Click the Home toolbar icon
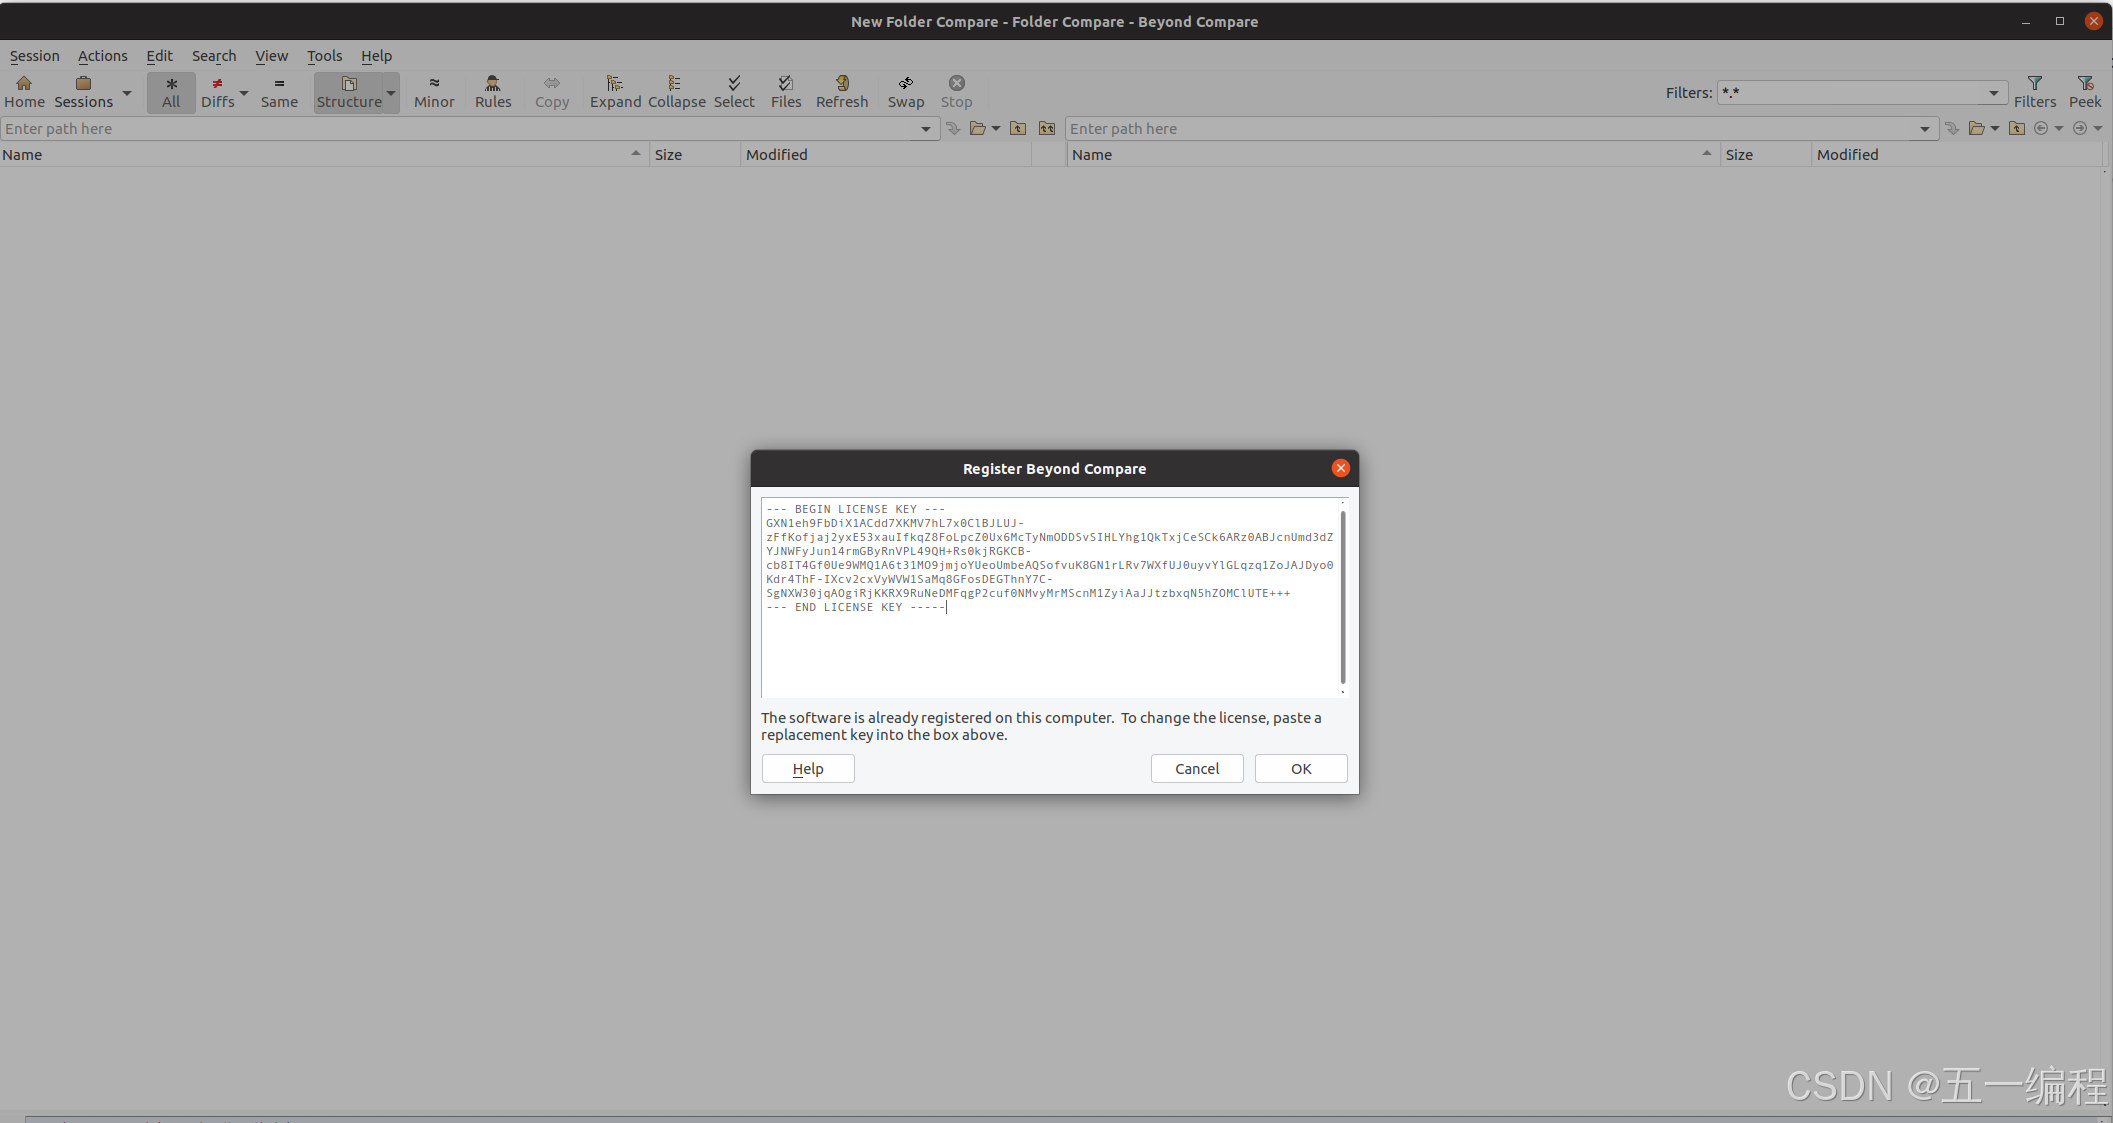The image size is (2113, 1123). [24, 92]
